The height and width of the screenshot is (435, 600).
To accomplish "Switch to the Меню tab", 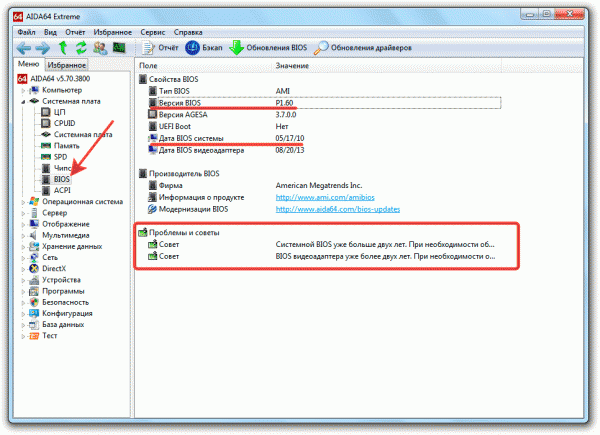I will coord(29,64).
